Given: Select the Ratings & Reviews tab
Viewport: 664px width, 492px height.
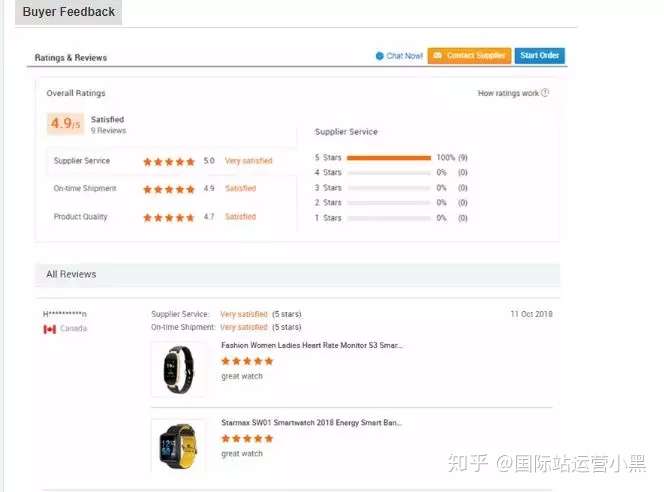Looking at the screenshot, I should (x=71, y=58).
